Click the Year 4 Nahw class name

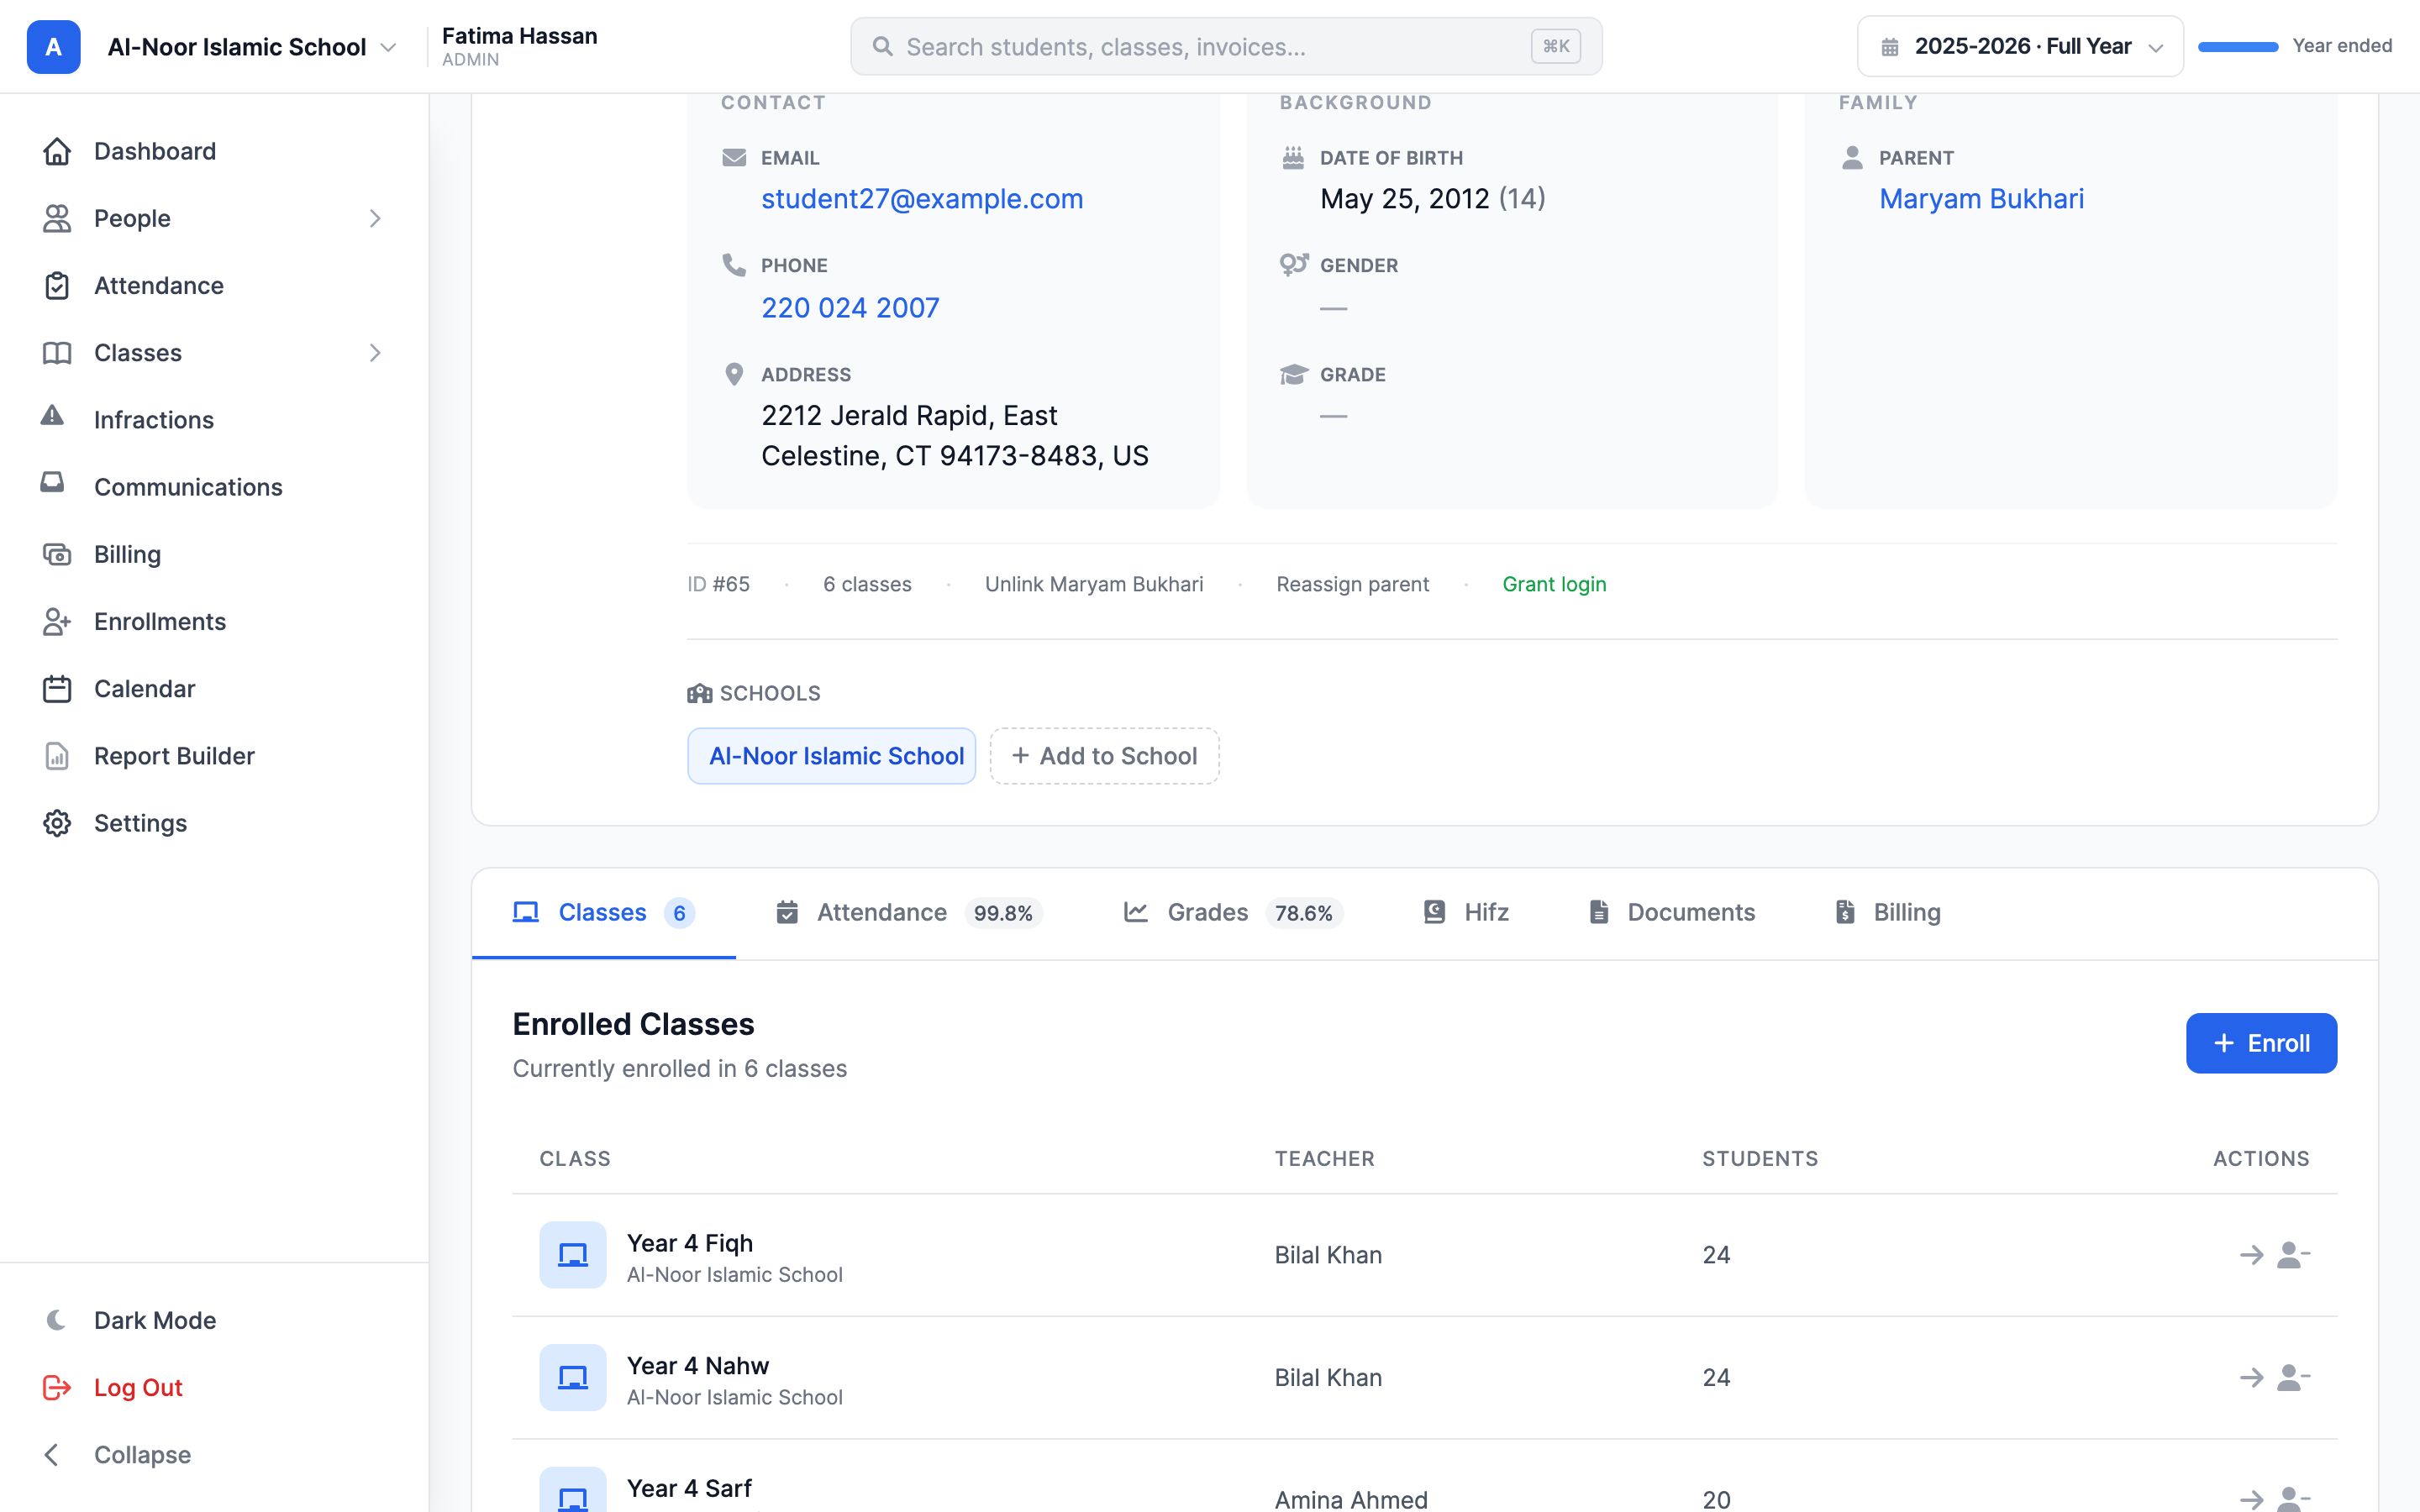[698, 1365]
